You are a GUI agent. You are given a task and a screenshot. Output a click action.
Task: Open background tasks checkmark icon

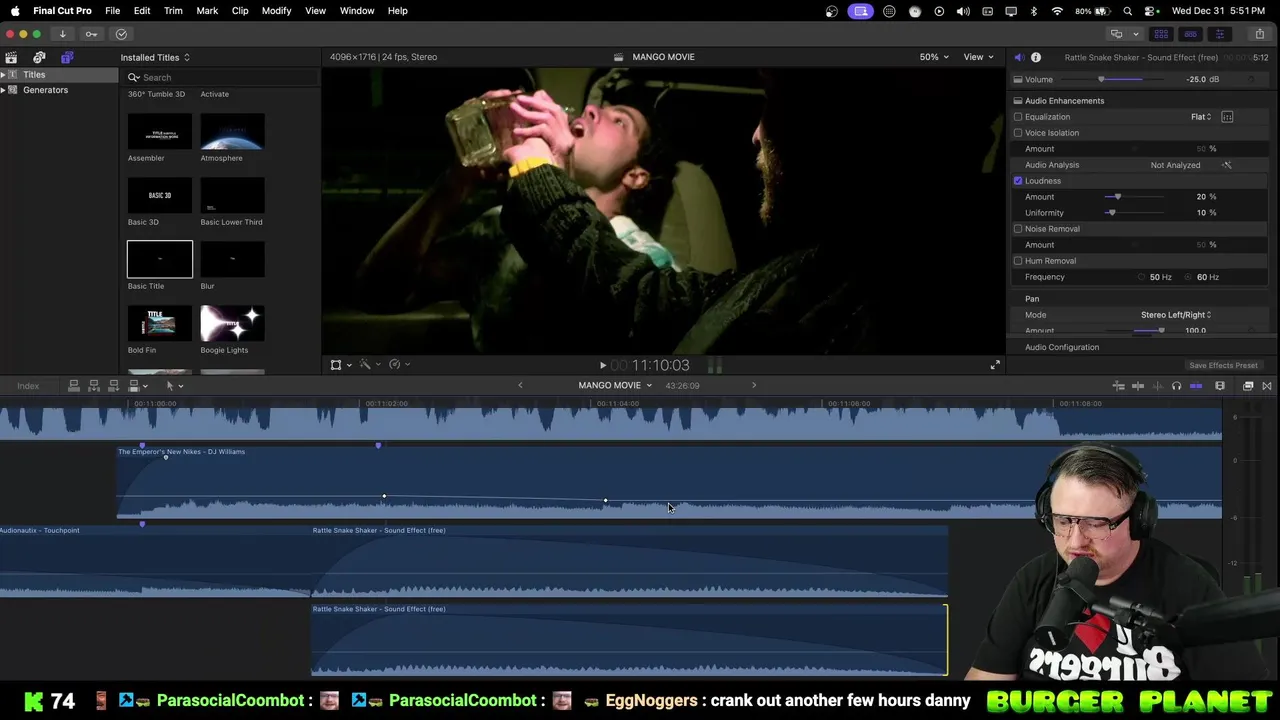pyautogui.click(x=121, y=34)
